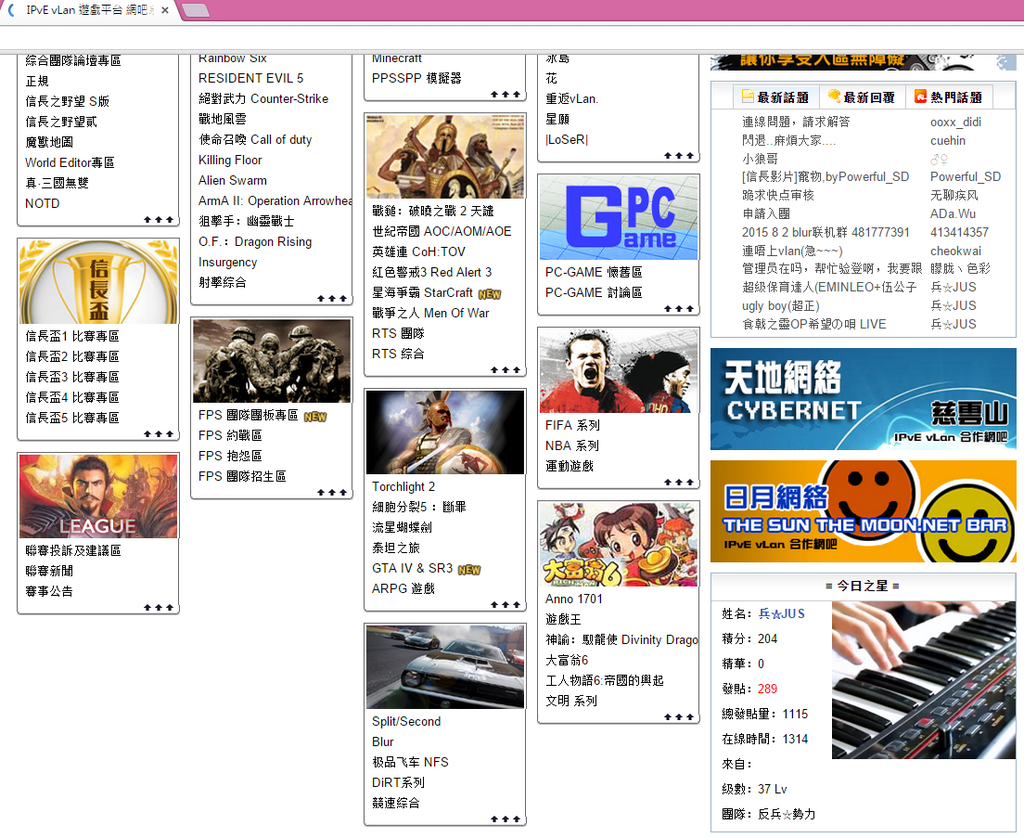
Task: Click the 信長盃 gold trophy image
Action: [98, 282]
